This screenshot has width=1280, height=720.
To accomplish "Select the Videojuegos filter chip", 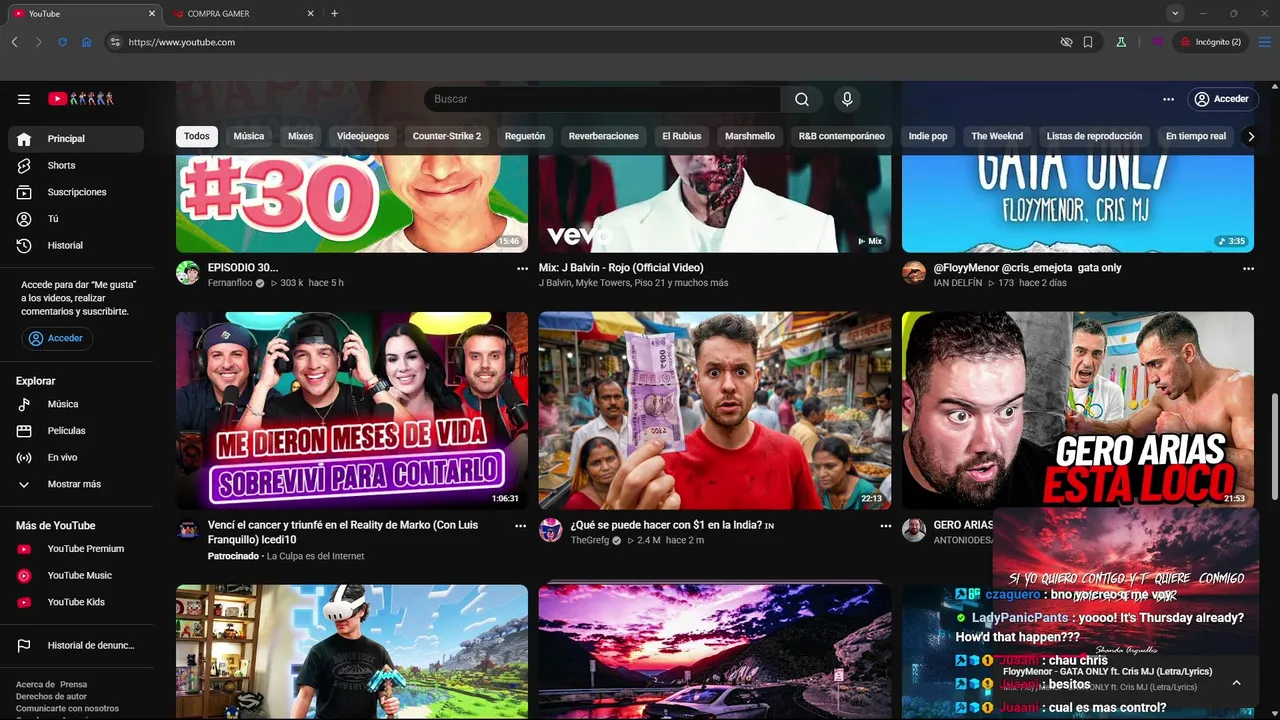I will [x=363, y=136].
